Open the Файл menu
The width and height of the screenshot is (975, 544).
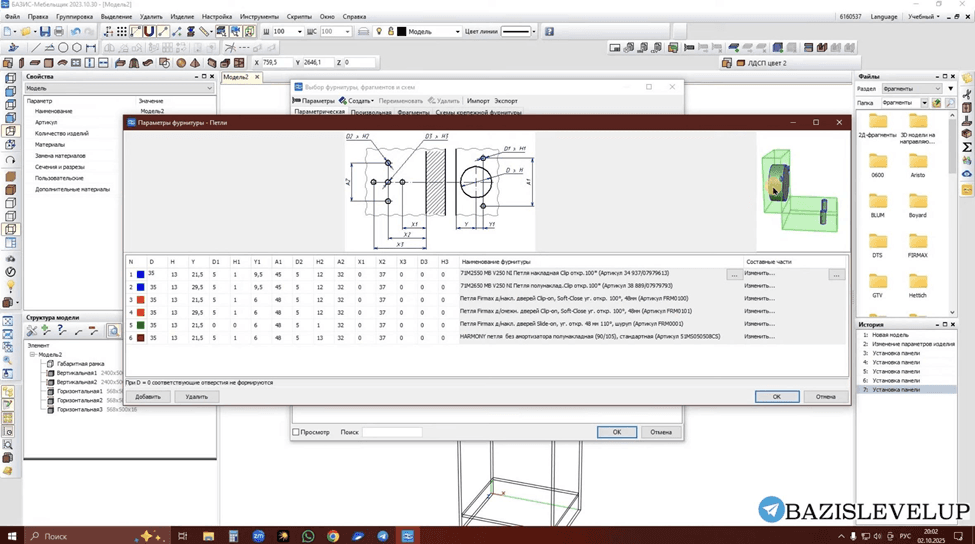pos(12,17)
